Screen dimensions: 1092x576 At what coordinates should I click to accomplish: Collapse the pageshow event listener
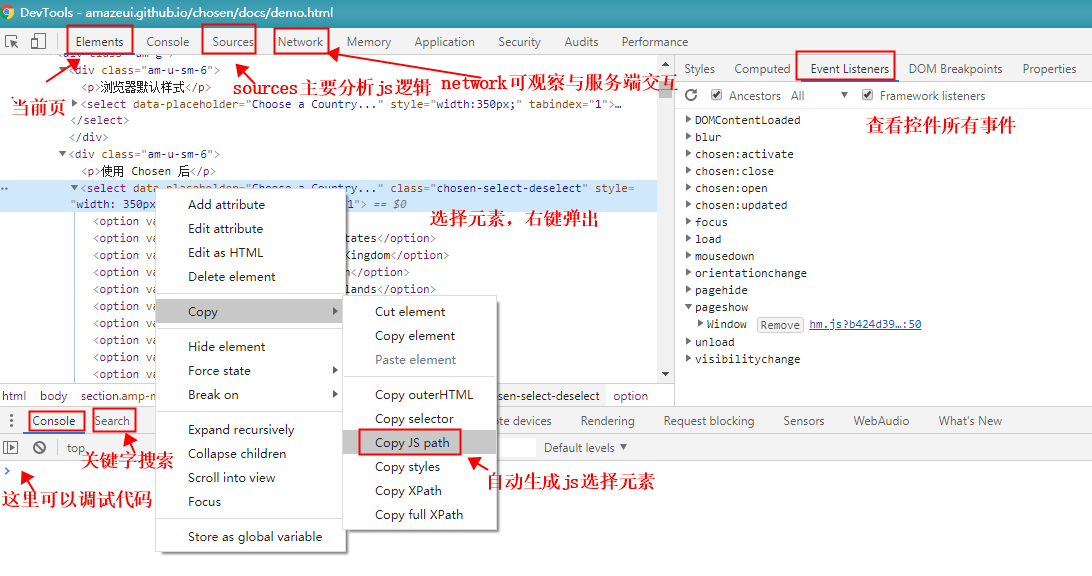pos(689,307)
